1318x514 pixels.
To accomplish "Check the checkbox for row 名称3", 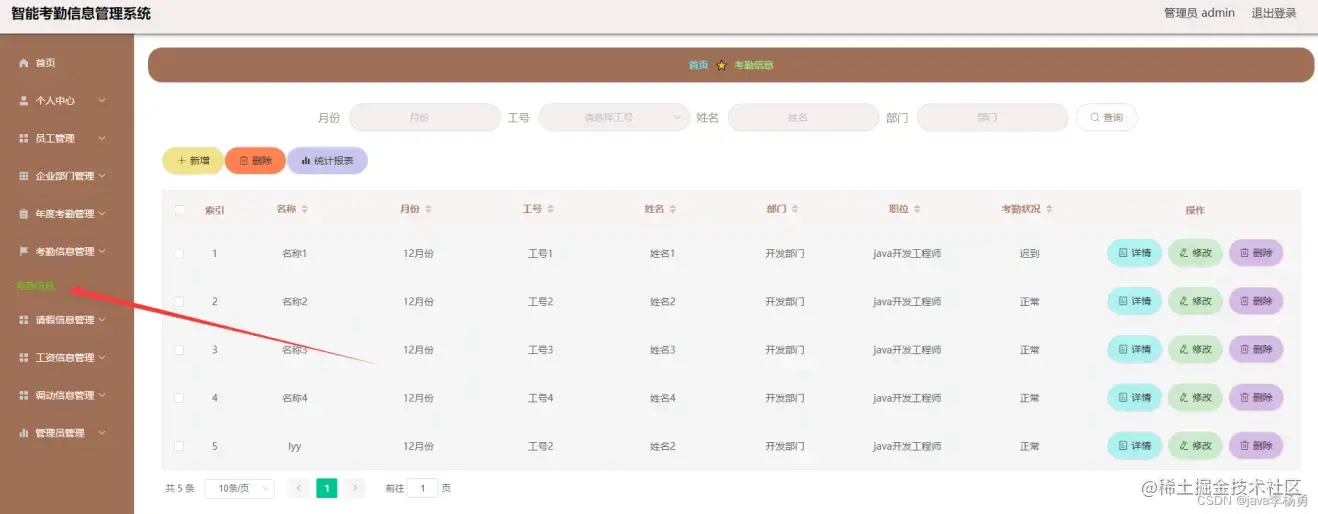I will tap(180, 350).
